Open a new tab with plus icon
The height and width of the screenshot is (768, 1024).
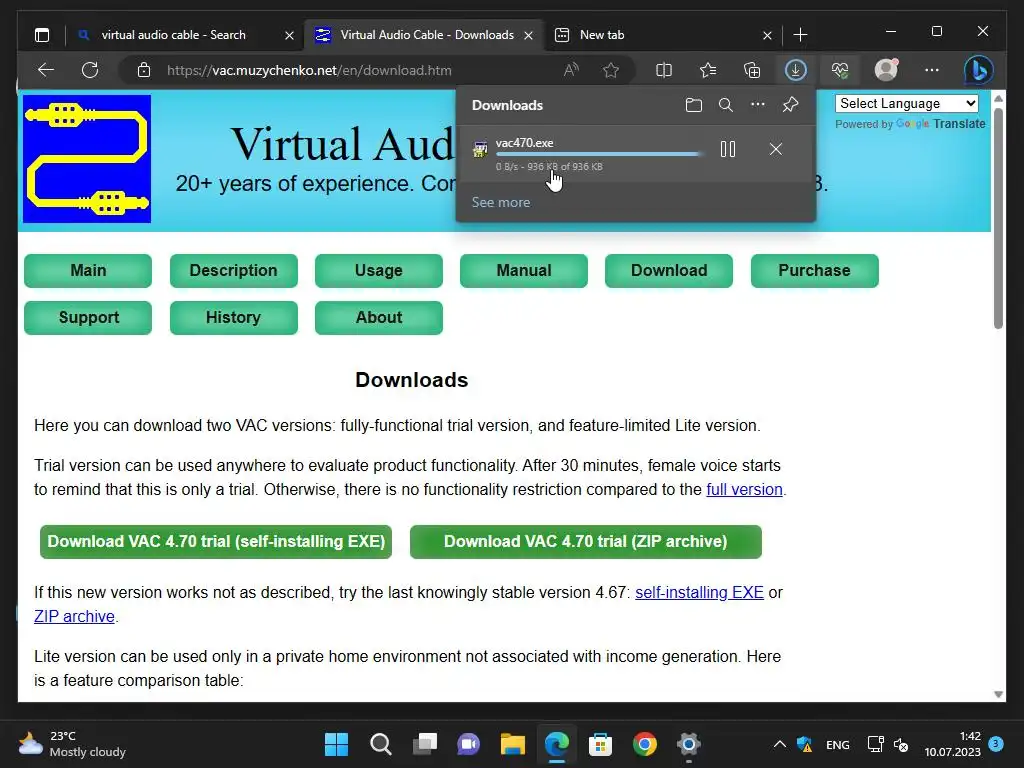point(800,35)
